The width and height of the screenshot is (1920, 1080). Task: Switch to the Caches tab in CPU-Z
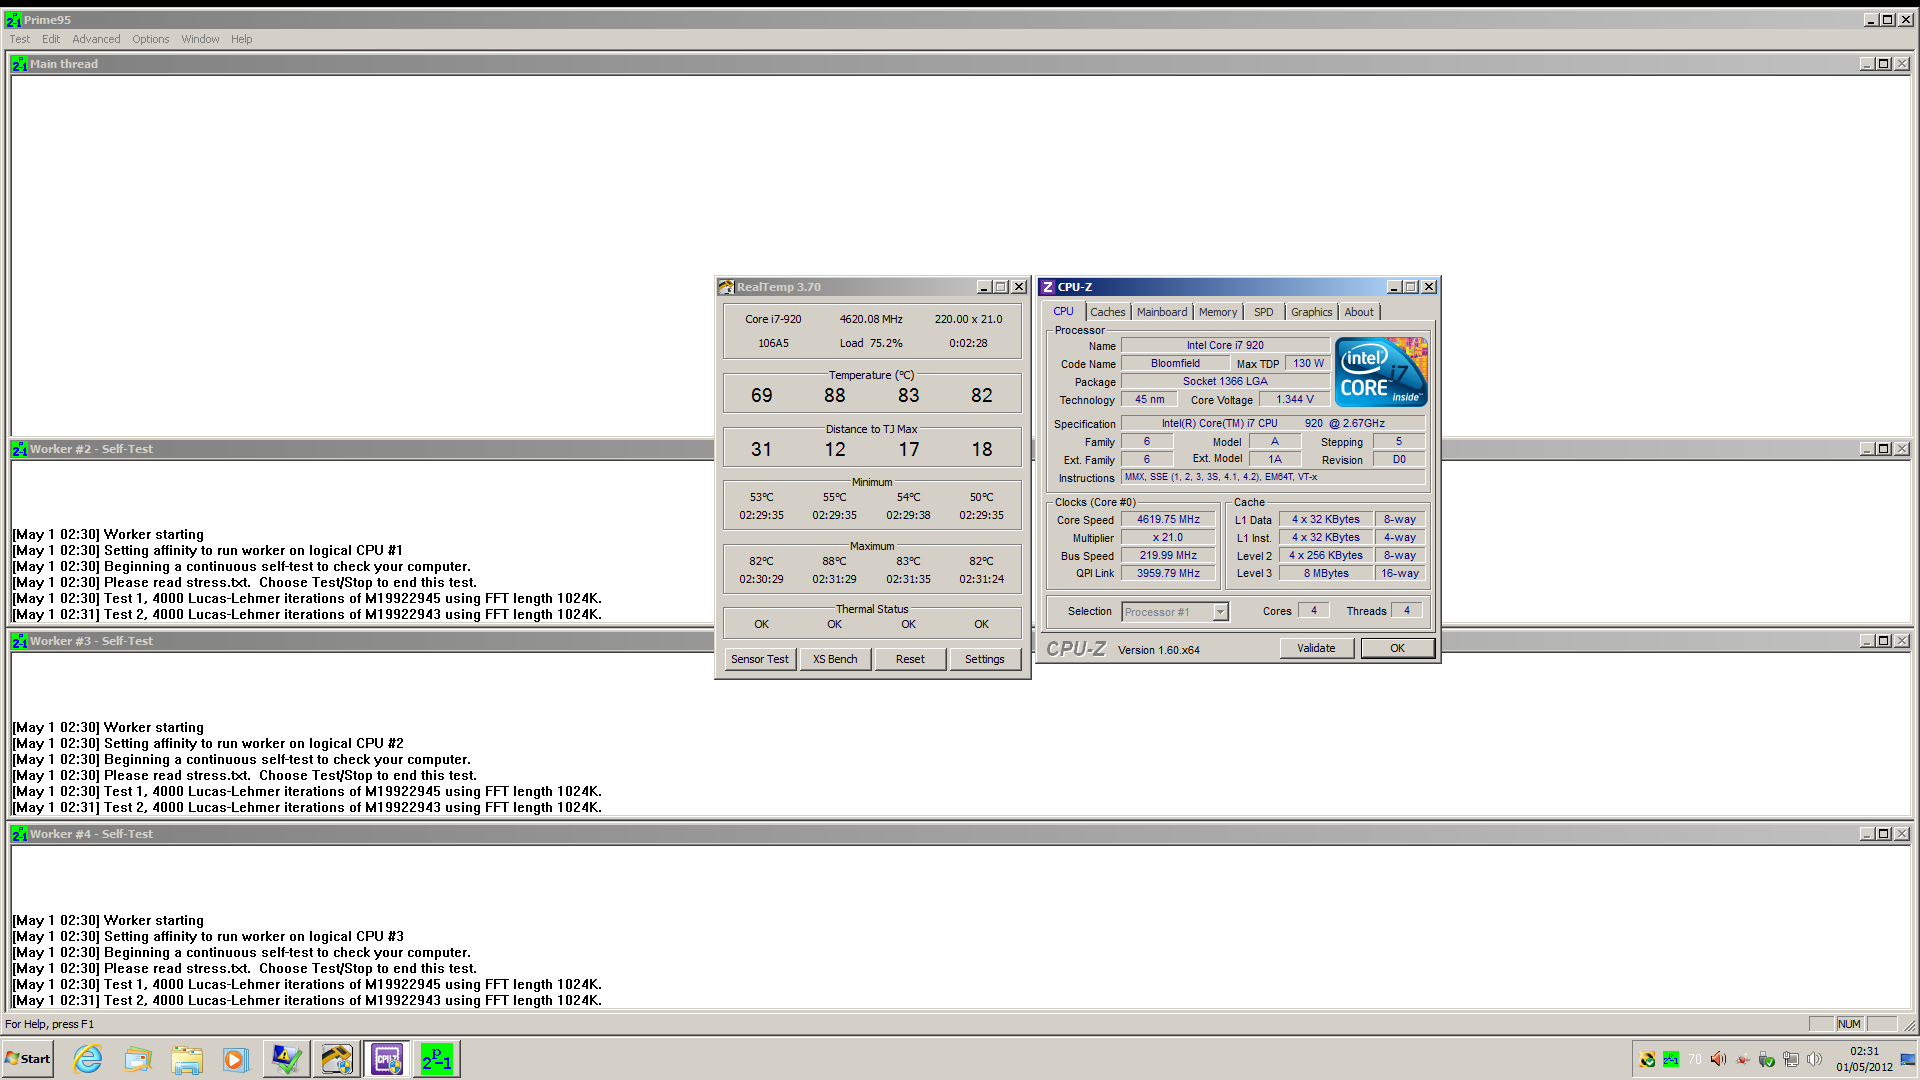tap(1107, 312)
